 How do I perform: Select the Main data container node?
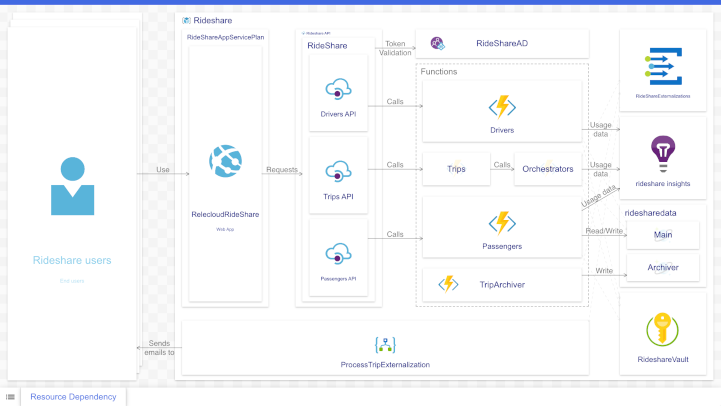(x=663, y=235)
